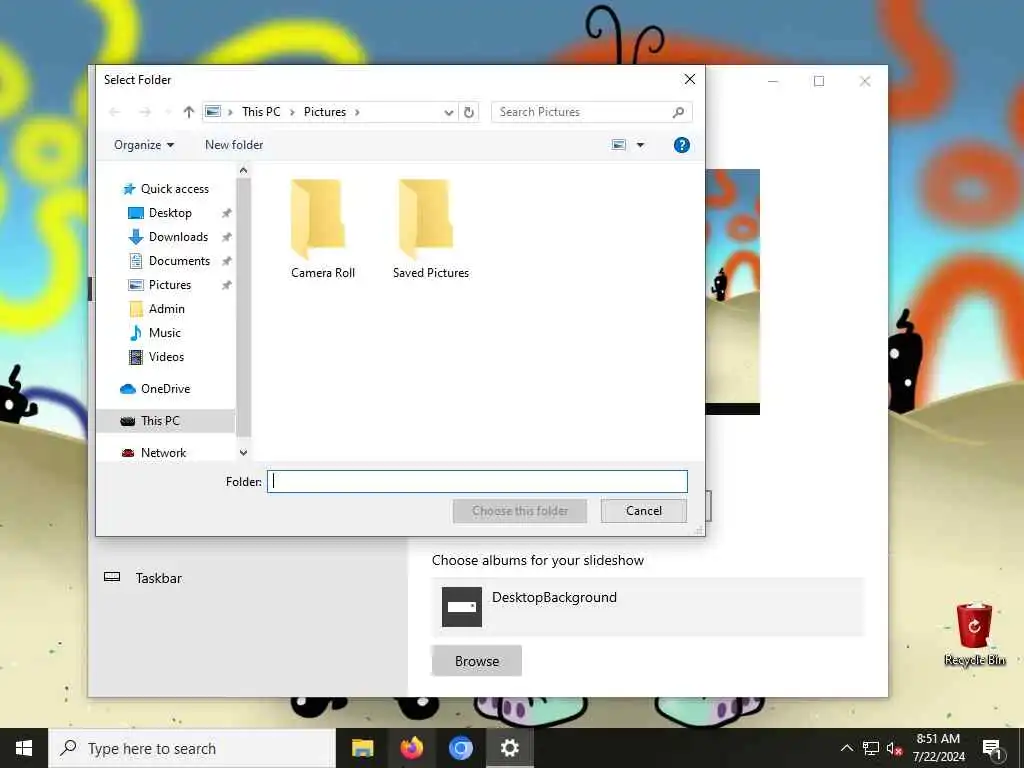Click Browse in the Settings window

click(x=477, y=661)
